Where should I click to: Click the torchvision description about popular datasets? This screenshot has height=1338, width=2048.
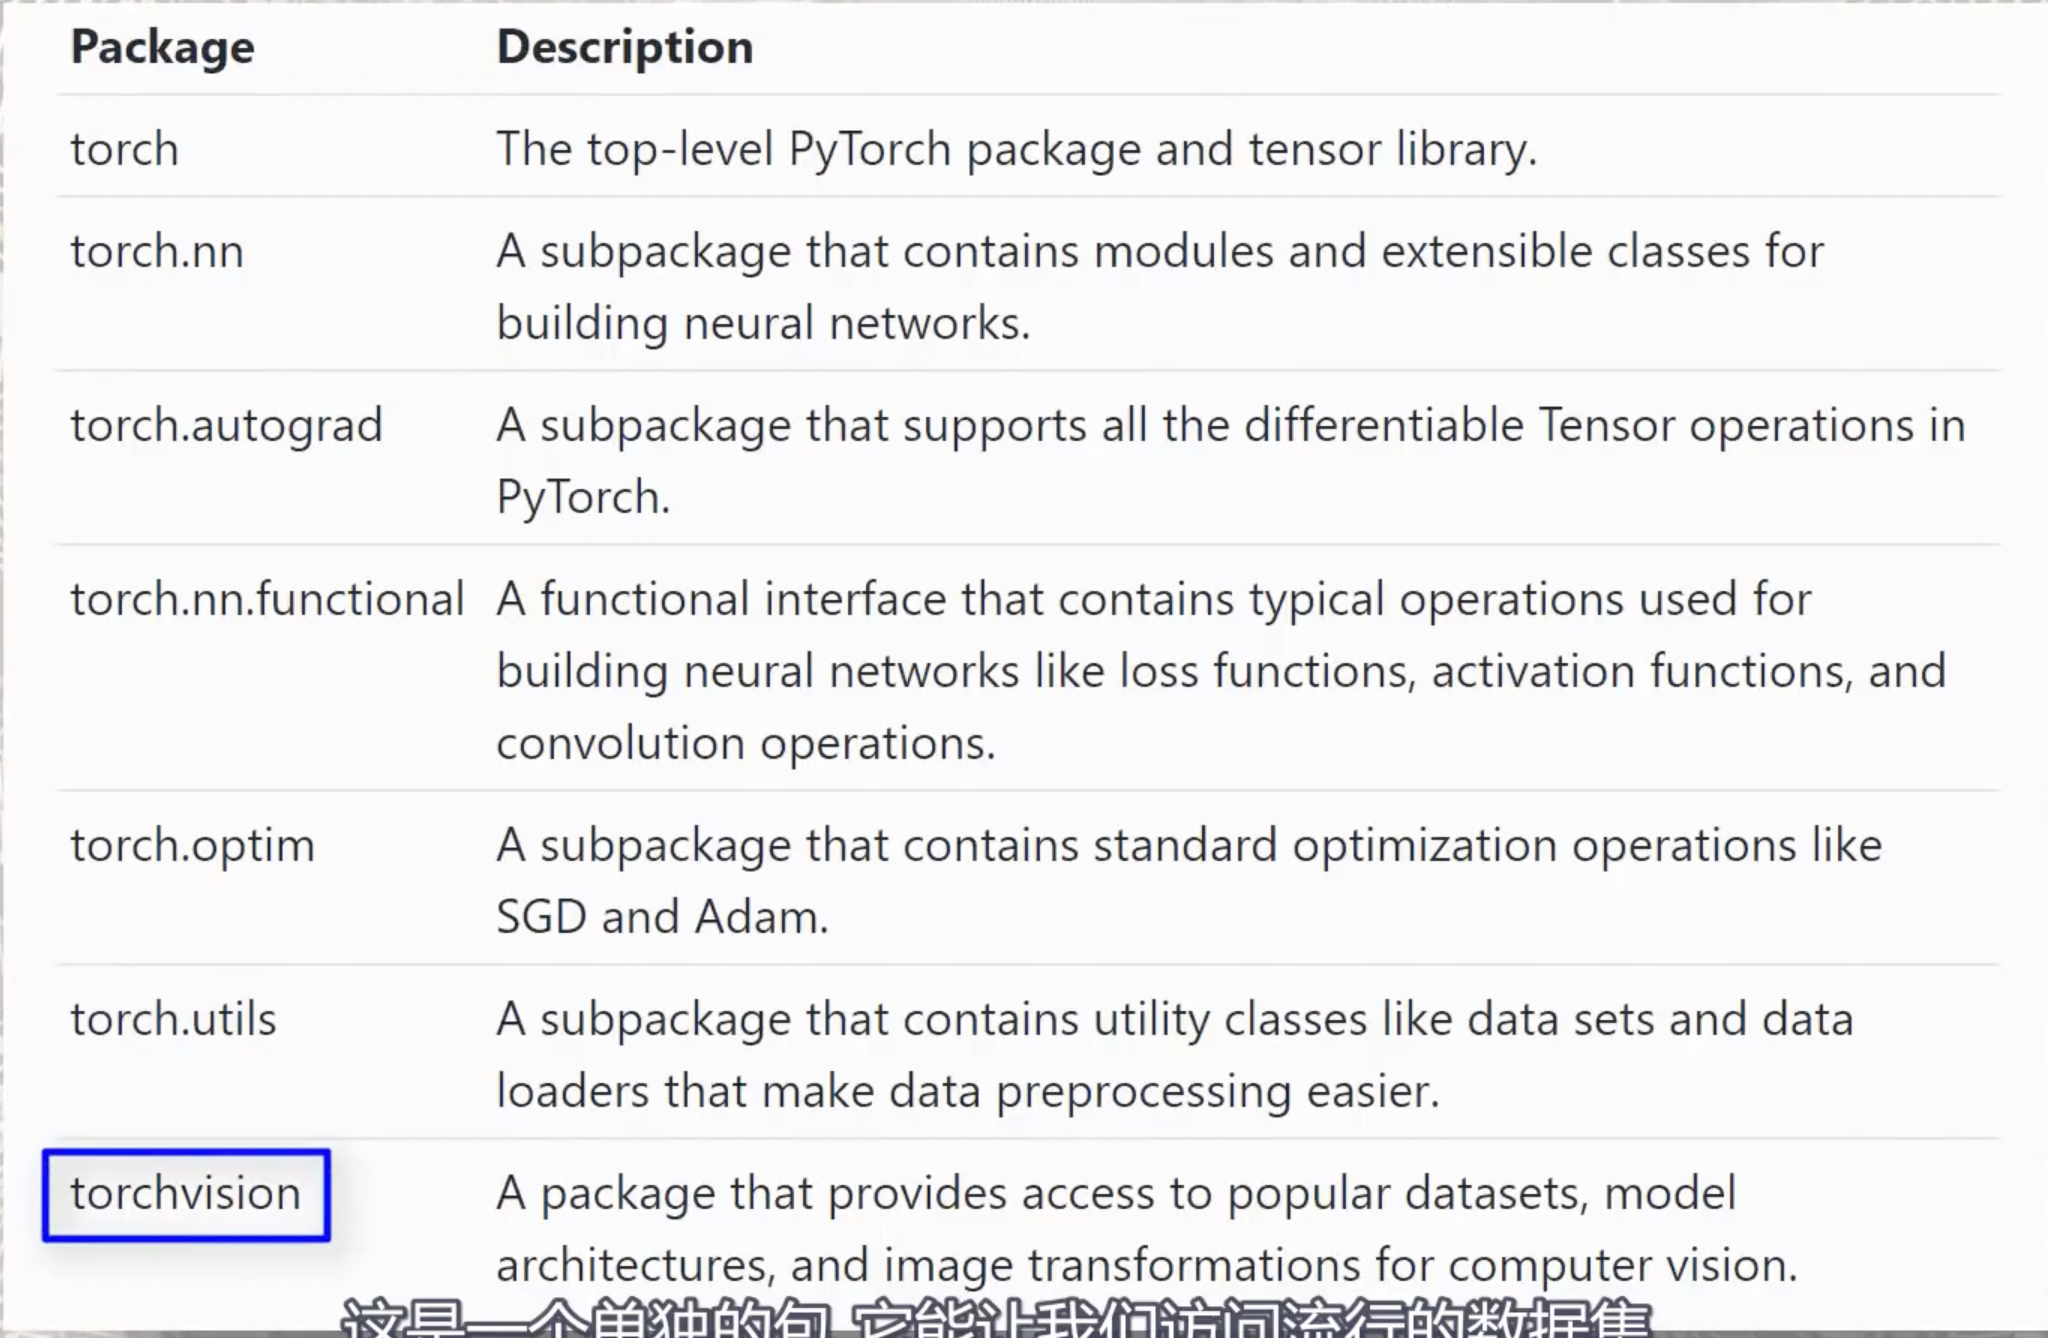1115,1194
